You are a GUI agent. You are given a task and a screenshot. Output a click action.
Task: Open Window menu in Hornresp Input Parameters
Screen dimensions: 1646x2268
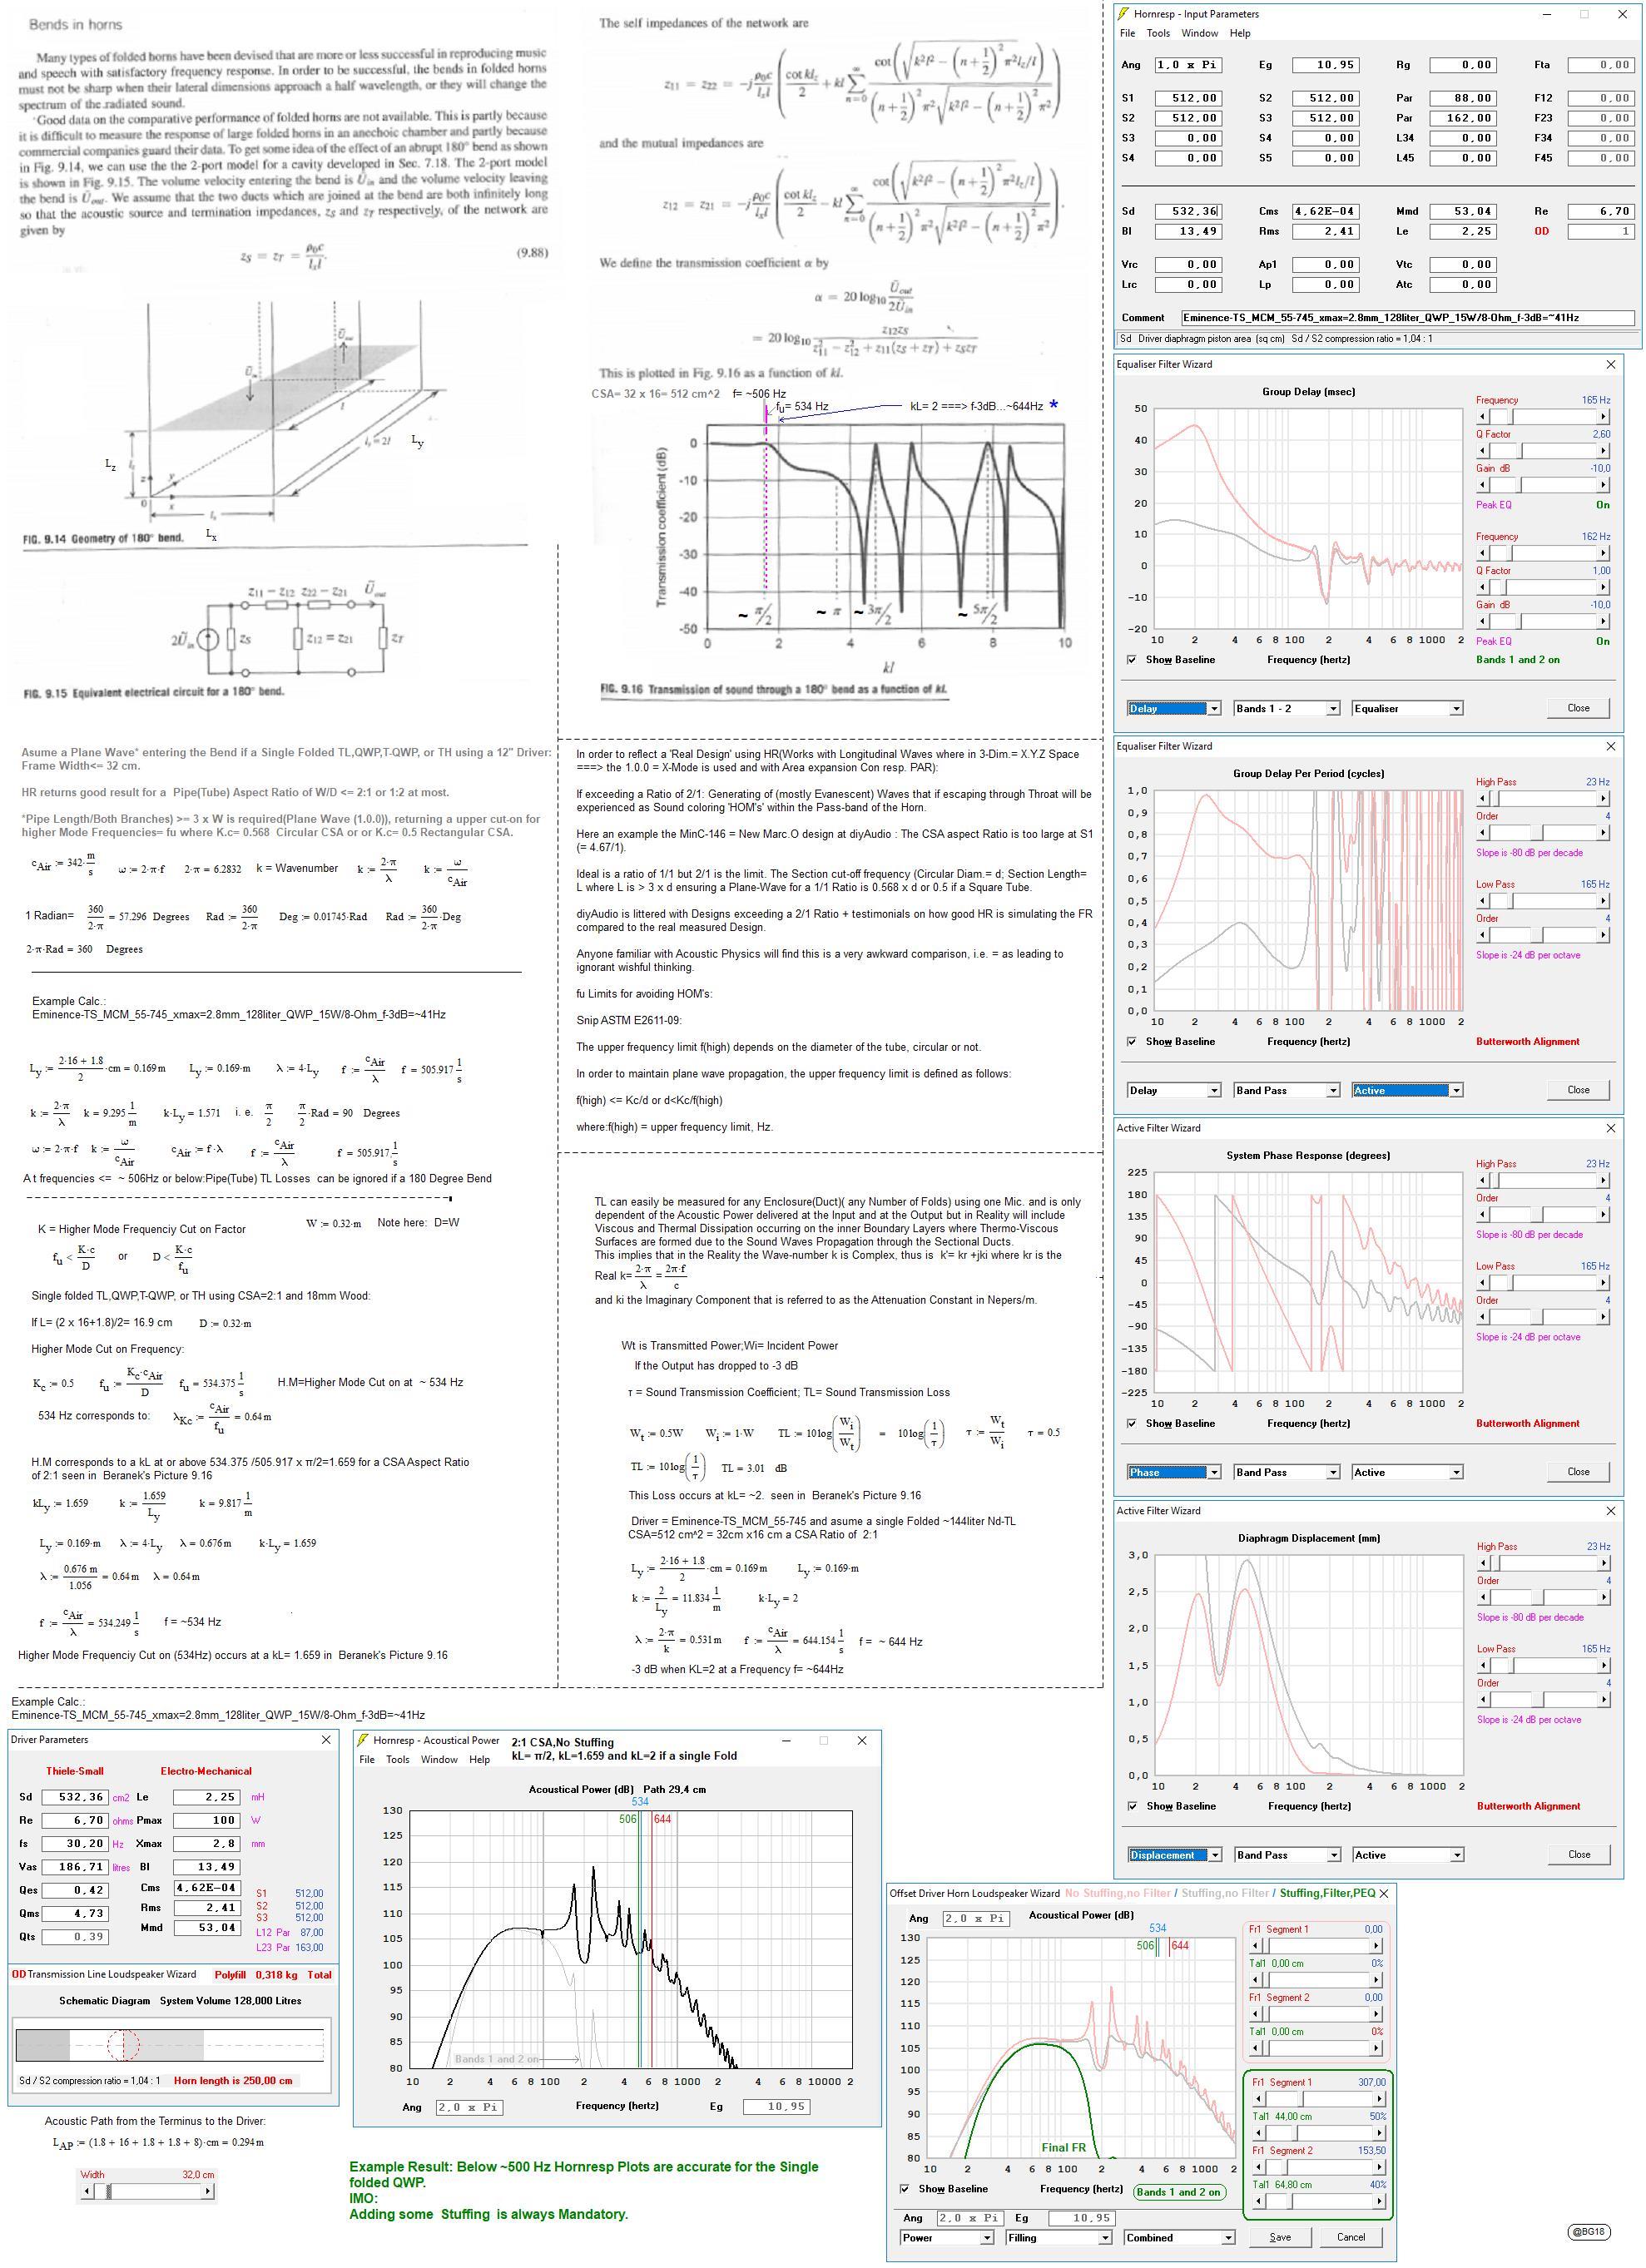pyautogui.click(x=1199, y=33)
